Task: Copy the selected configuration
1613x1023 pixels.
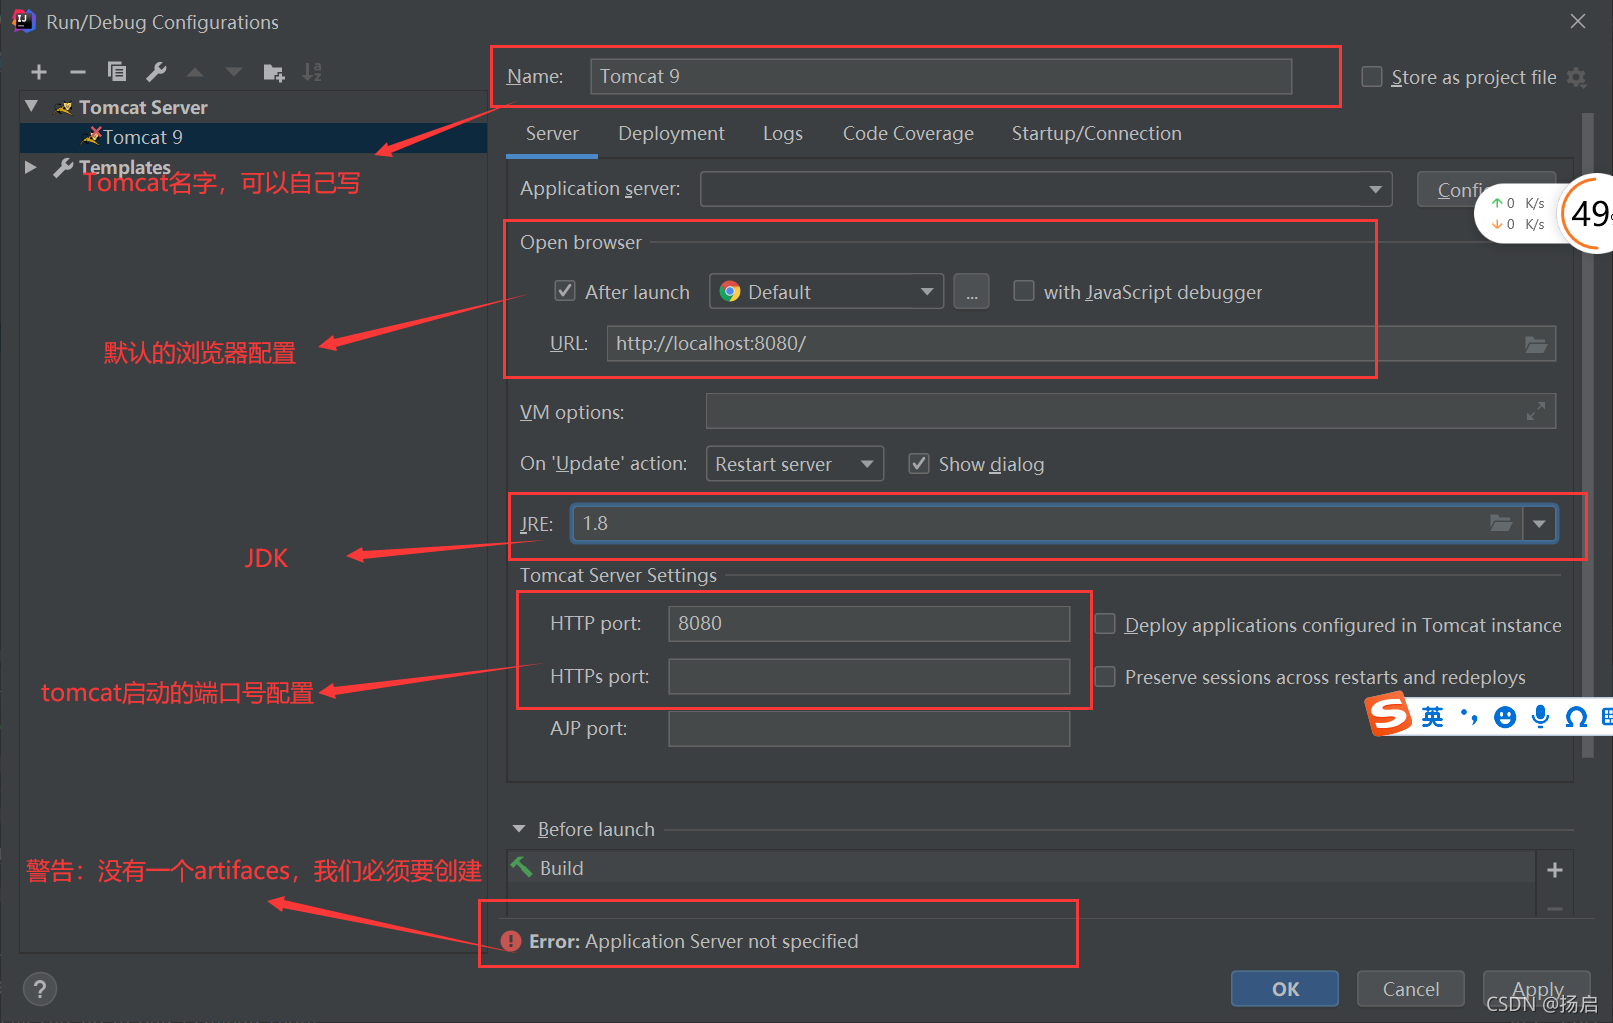Action: point(117,72)
